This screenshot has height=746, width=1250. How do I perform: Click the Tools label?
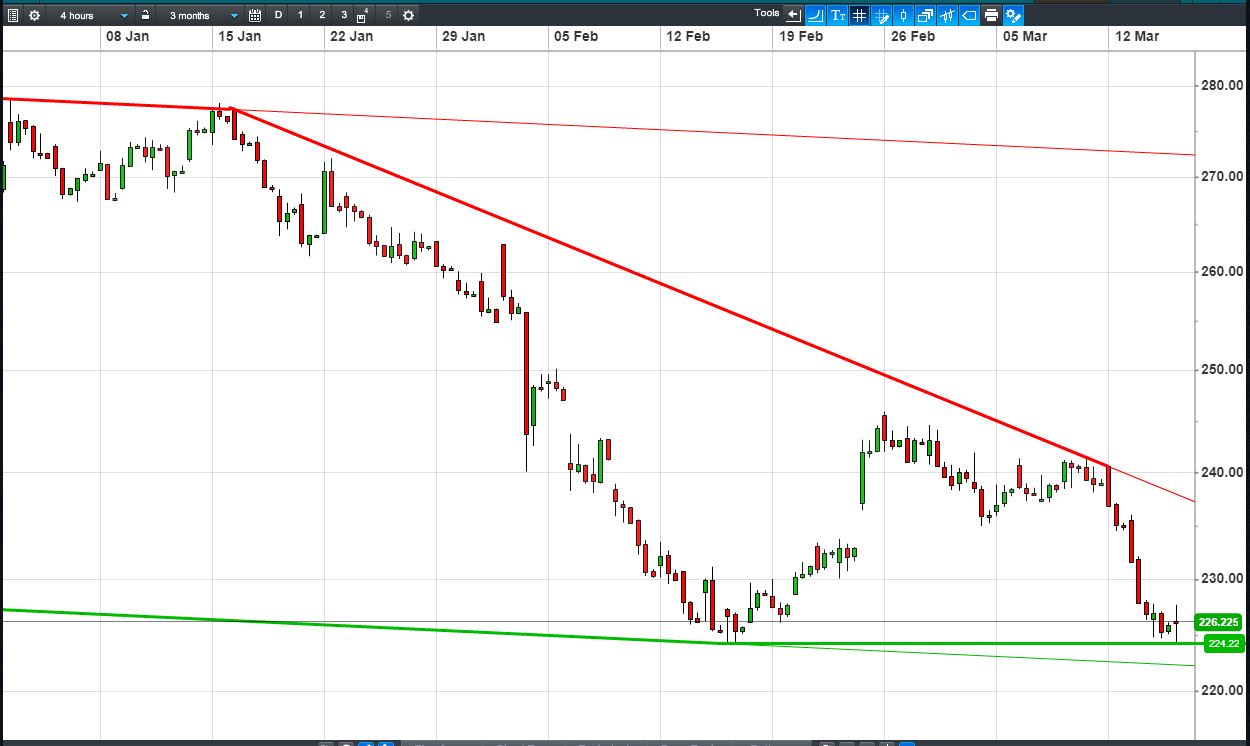tap(767, 13)
